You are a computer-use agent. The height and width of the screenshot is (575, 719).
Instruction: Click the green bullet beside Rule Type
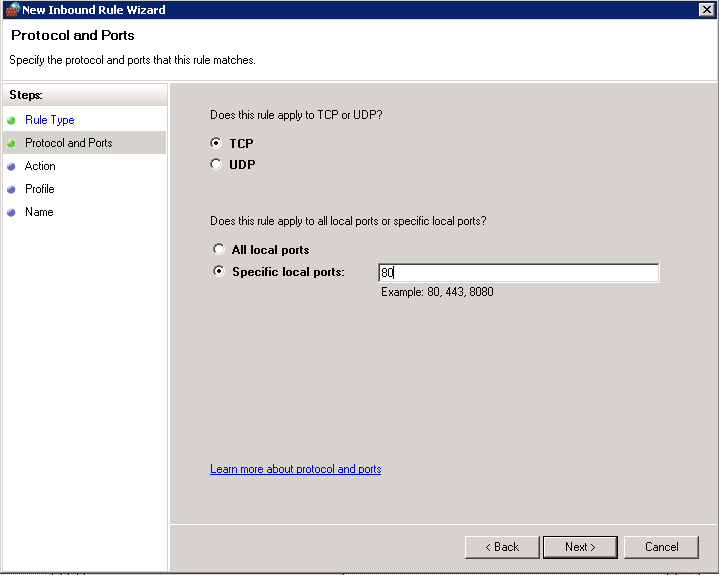click(x=11, y=120)
